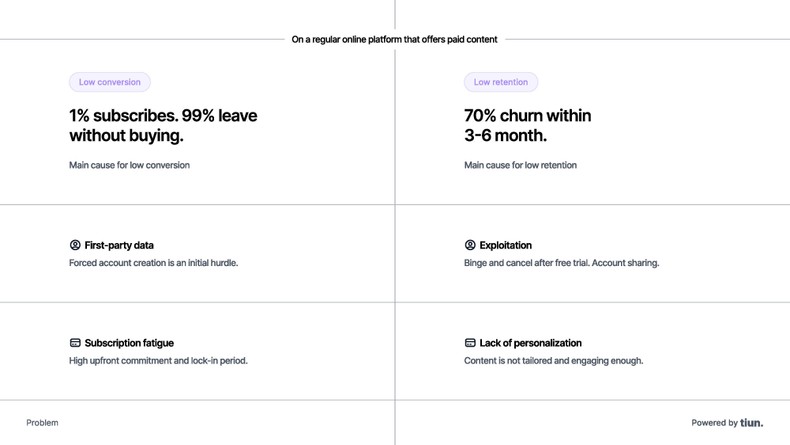Image resolution: width=790 pixels, height=445 pixels.
Task: Click the slide title about paid content
Action: pos(394,40)
